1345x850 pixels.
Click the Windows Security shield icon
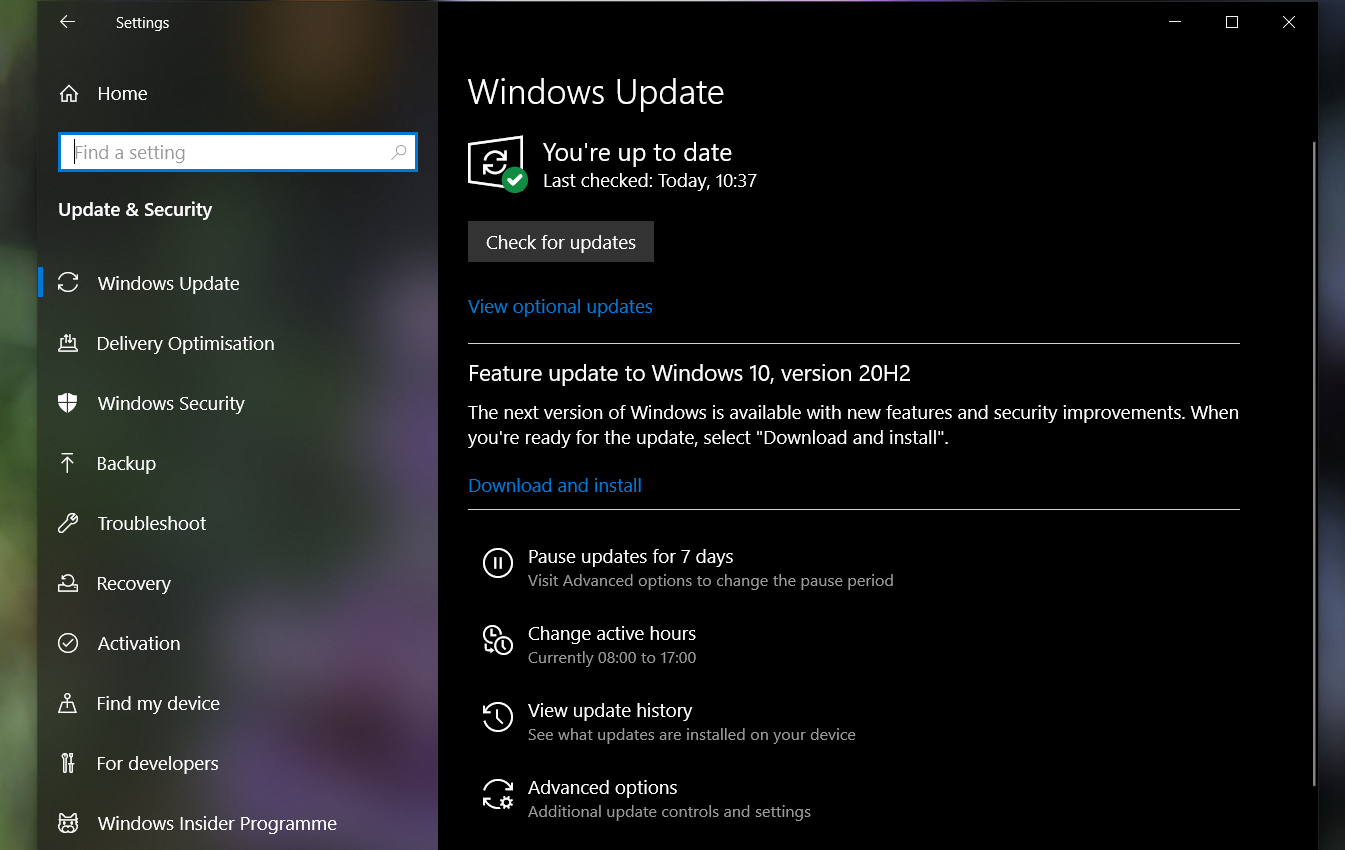68,403
